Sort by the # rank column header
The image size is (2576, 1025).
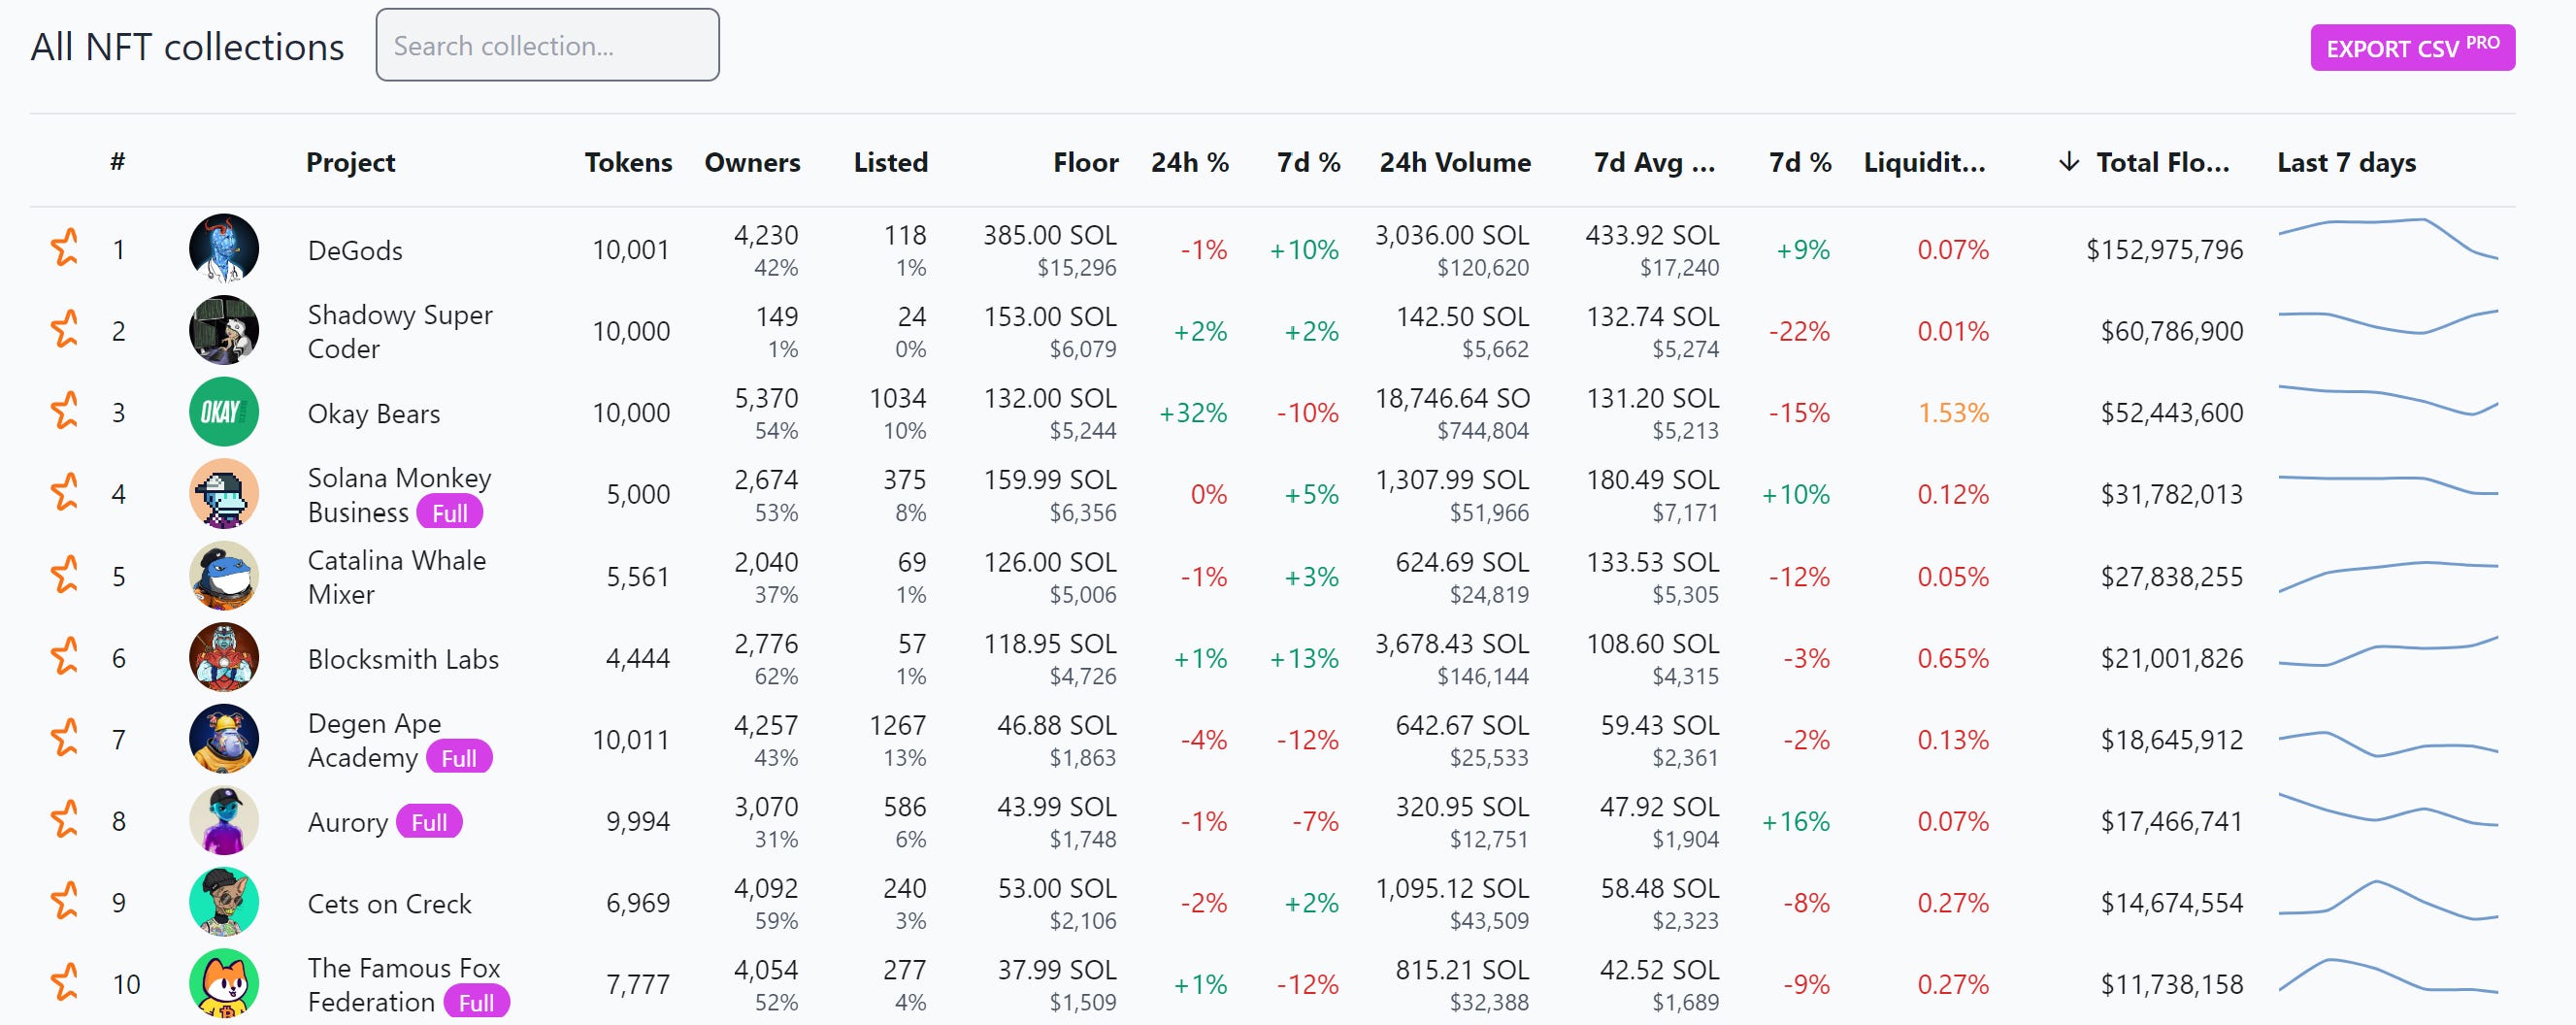[118, 162]
